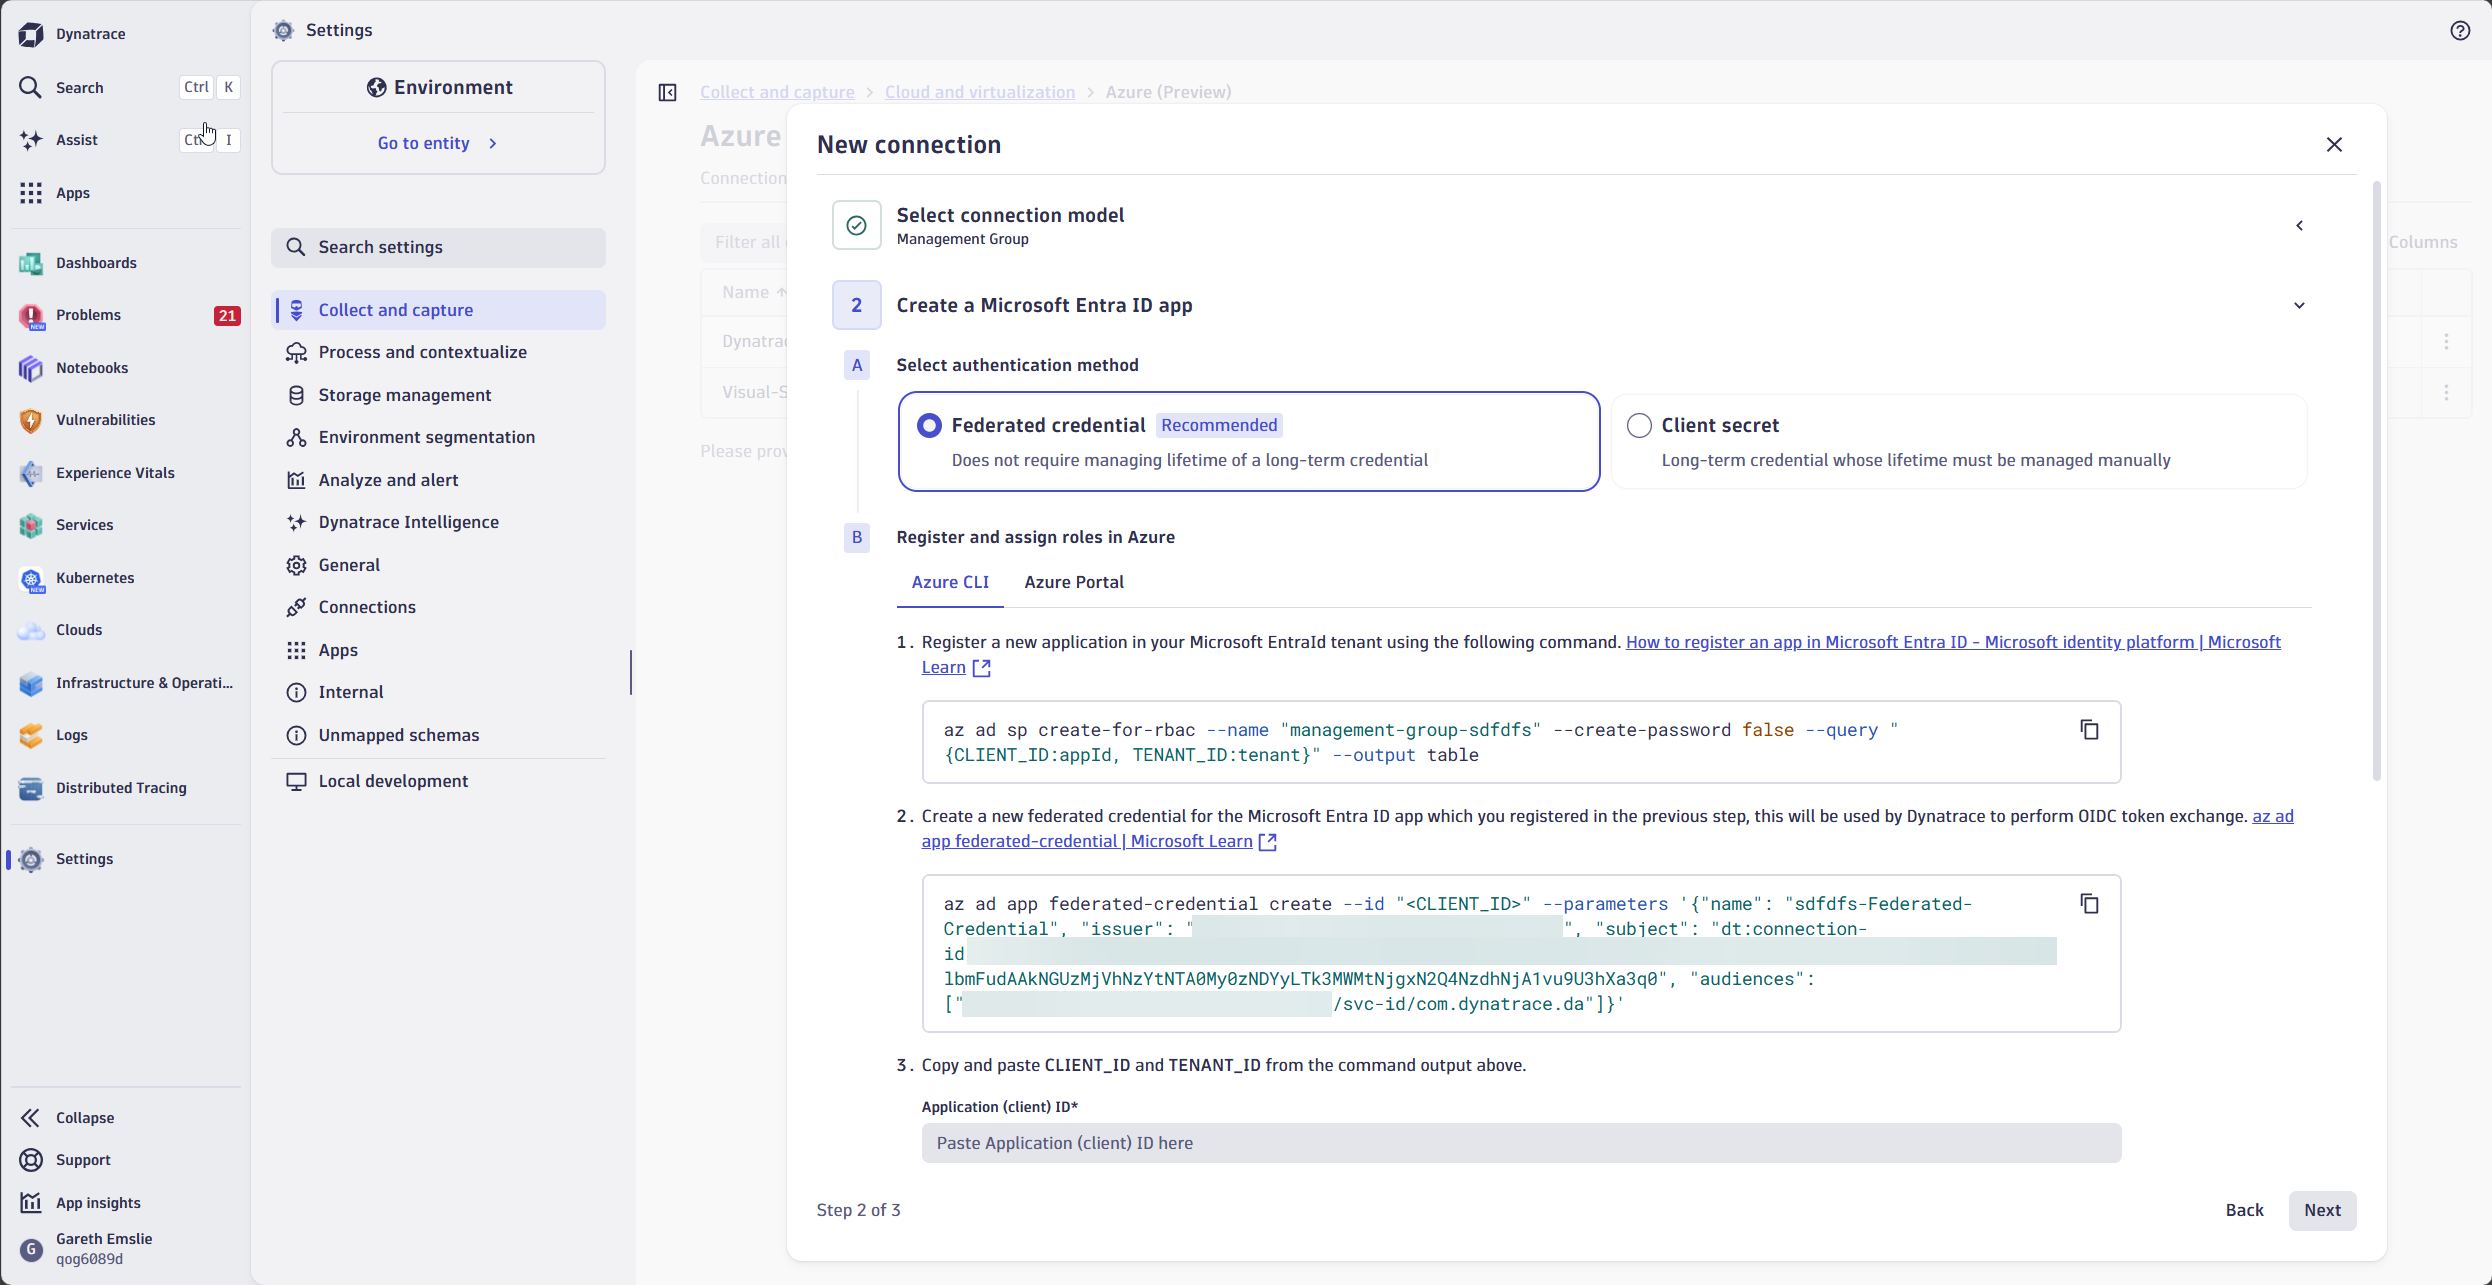Open the Dashboards app icon
2492x1285 pixels.
tap(31, 263)
